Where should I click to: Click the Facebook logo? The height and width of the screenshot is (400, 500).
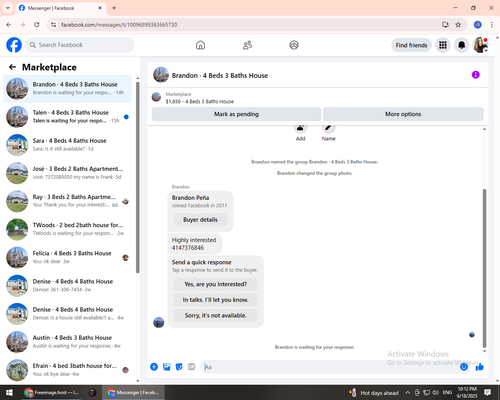(x=14, y=45)
